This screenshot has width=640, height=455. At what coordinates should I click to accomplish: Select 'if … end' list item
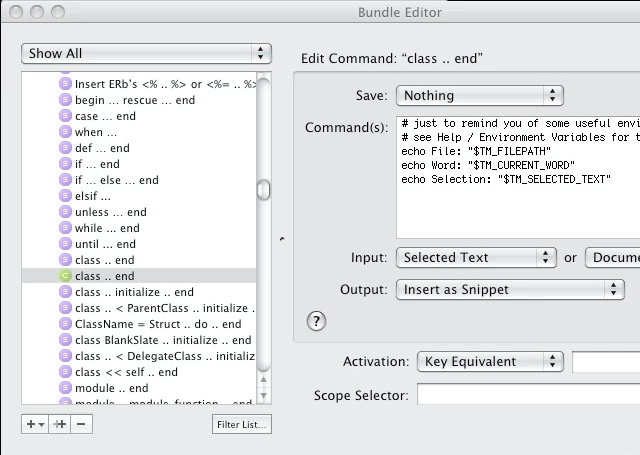click(x=139, y=164)
